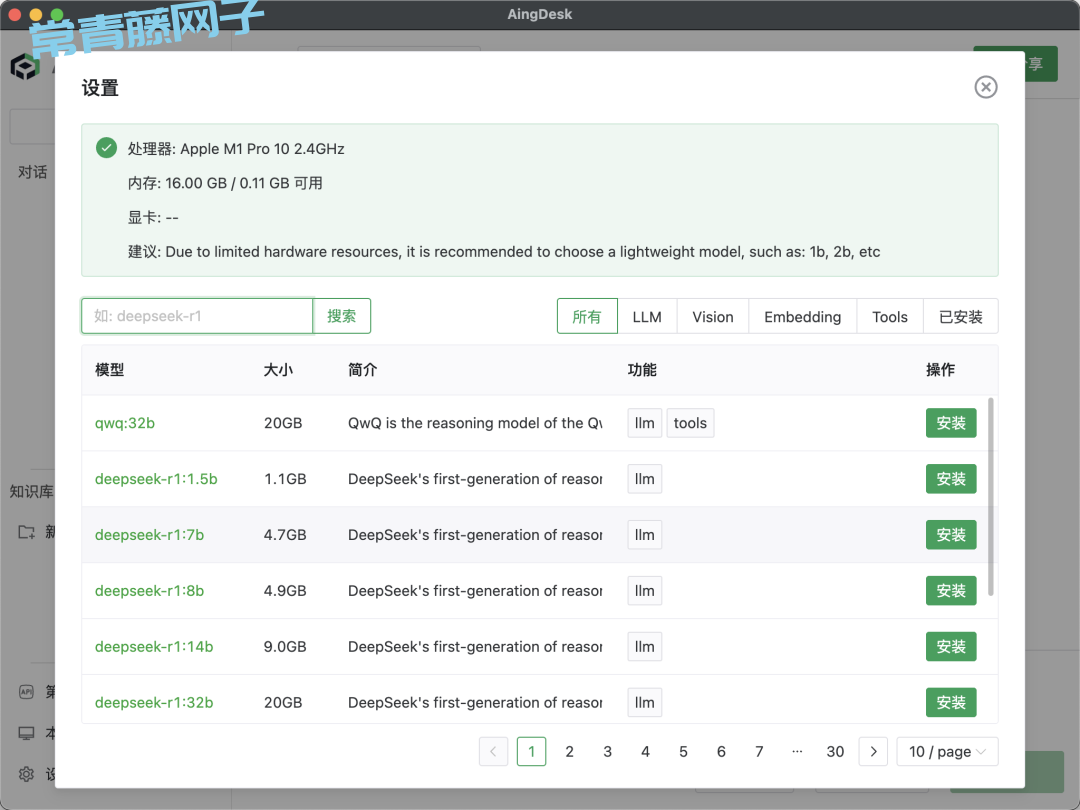Click the llm tag on deepseek-r1:1.5b row
The width and height of the screenshot is (1080, 810).
(645, 479)
